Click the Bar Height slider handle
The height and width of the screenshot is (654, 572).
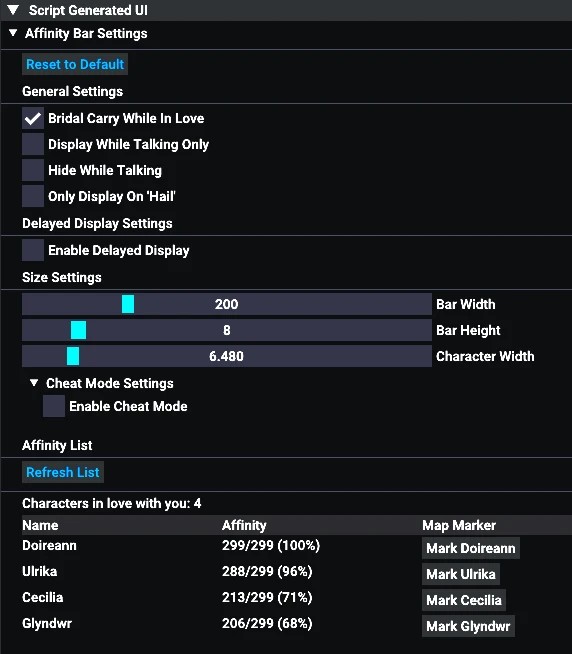pyautogui.click(x=78, y=330)
